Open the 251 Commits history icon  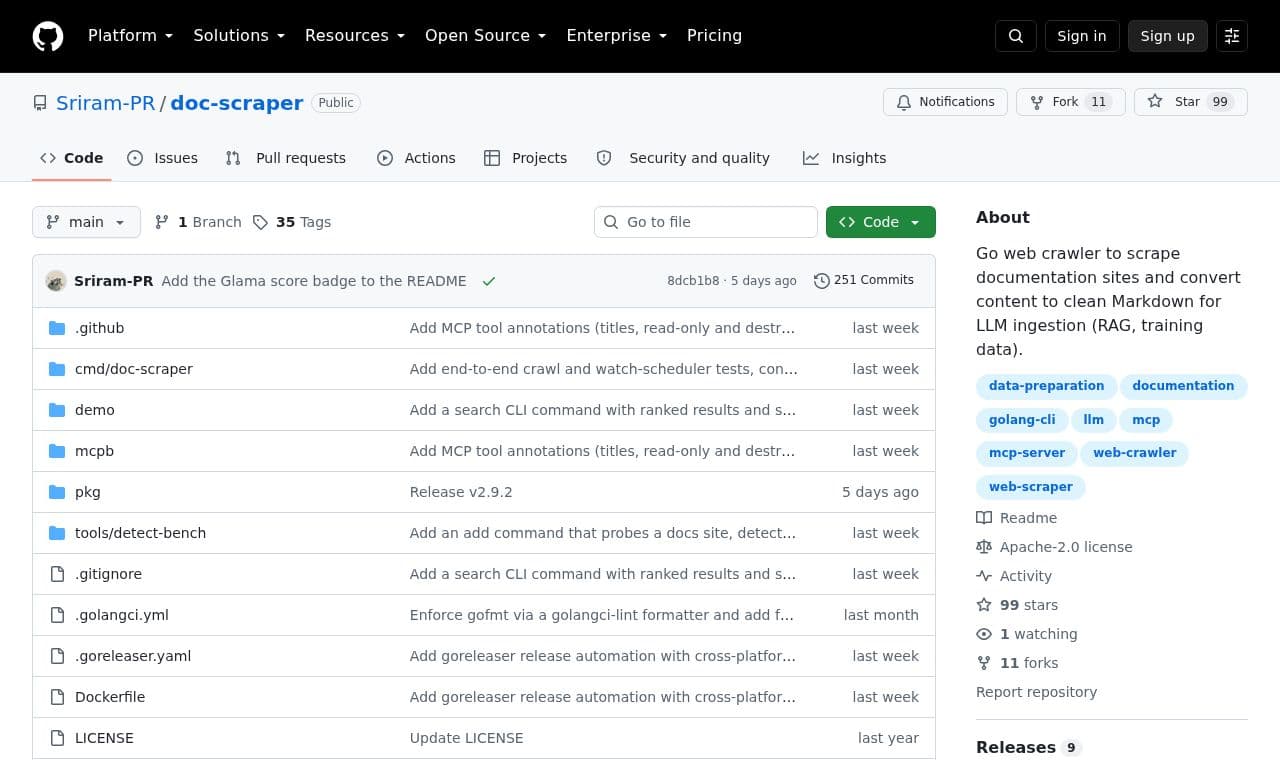(x=821, y=281)
